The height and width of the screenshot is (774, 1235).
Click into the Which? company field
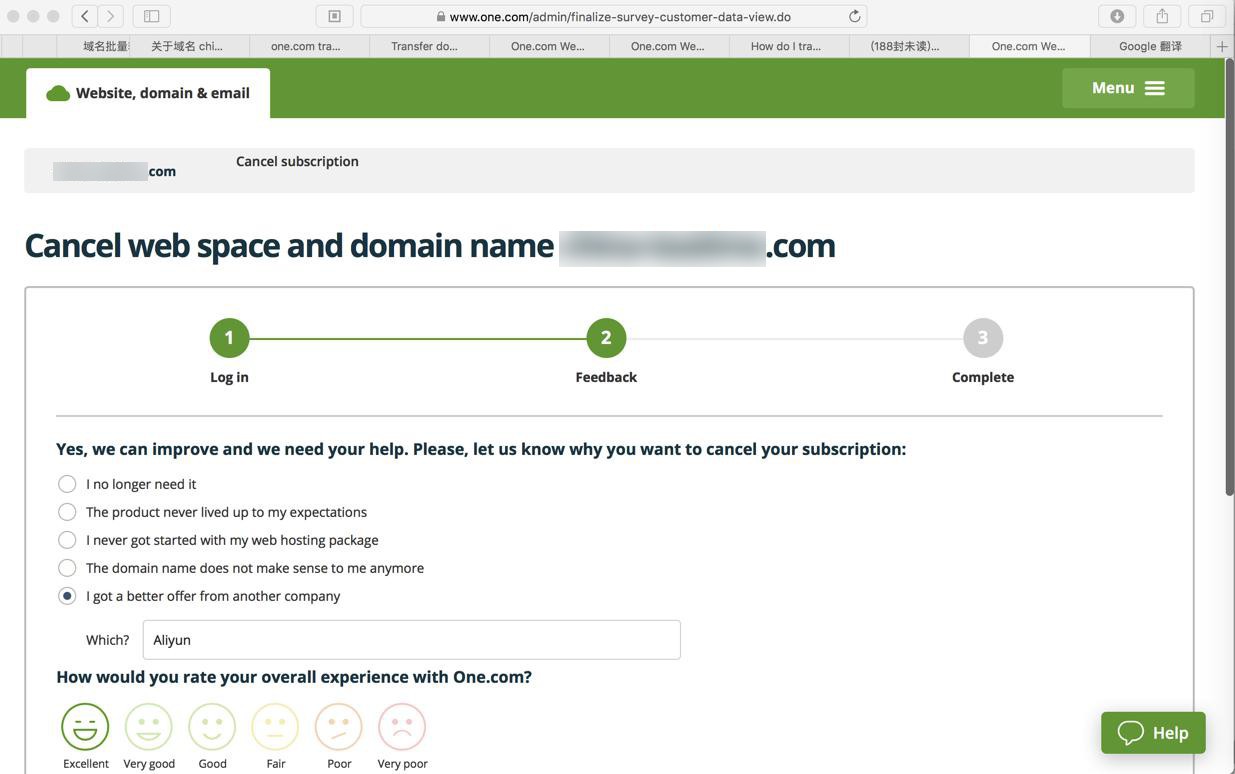[411, 640]
